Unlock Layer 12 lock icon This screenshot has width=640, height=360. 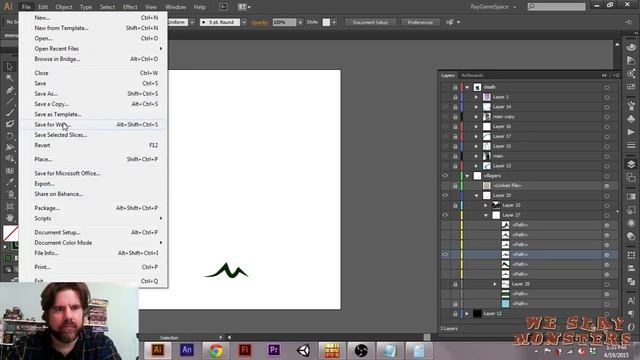pyautogui.click(x=455, y=313)
